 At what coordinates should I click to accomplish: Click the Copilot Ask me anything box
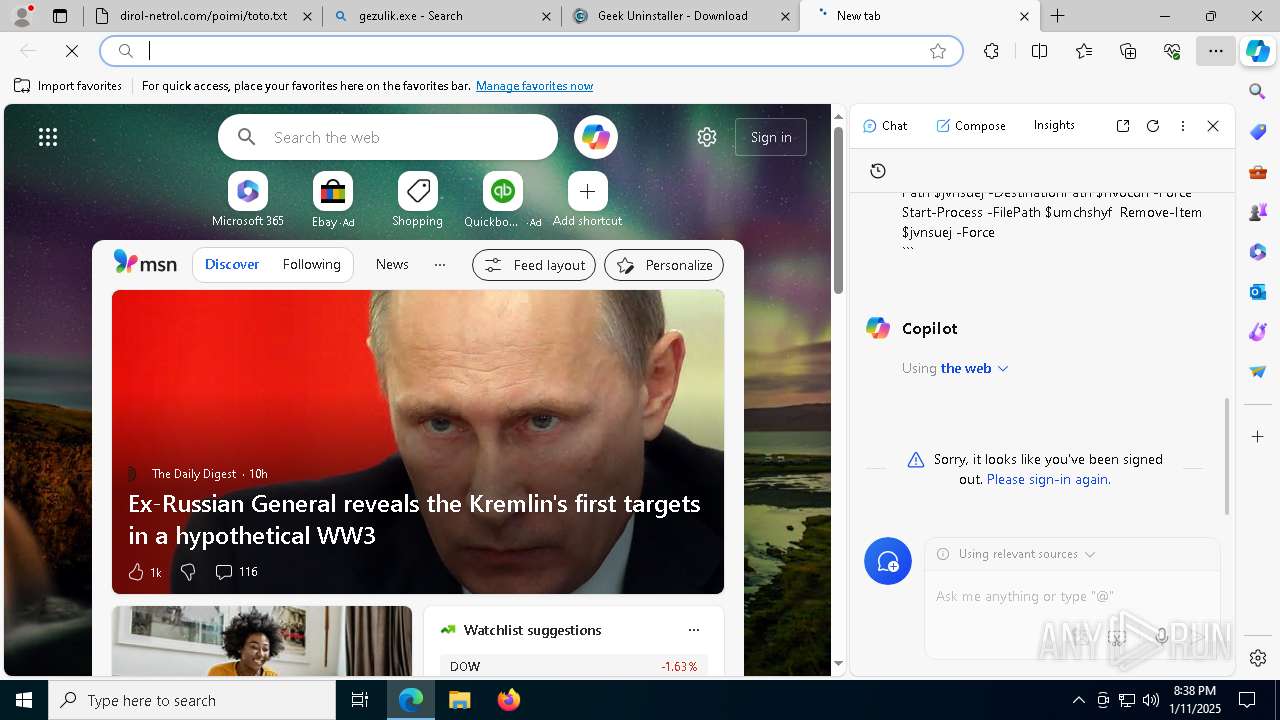pyautogui.click(x=1072, y=596)
